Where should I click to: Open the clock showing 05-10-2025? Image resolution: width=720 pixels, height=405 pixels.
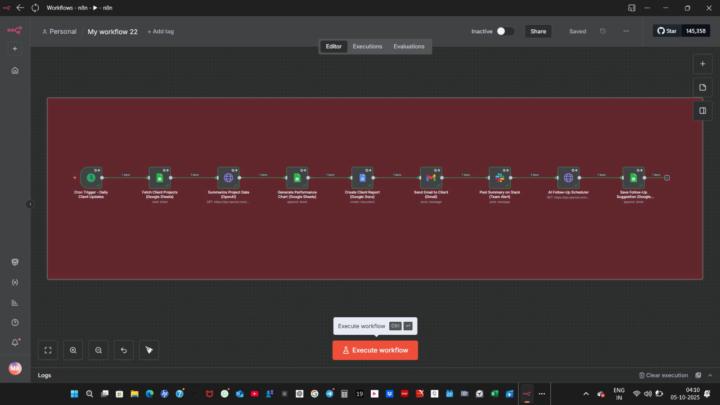tap(685, 394)
